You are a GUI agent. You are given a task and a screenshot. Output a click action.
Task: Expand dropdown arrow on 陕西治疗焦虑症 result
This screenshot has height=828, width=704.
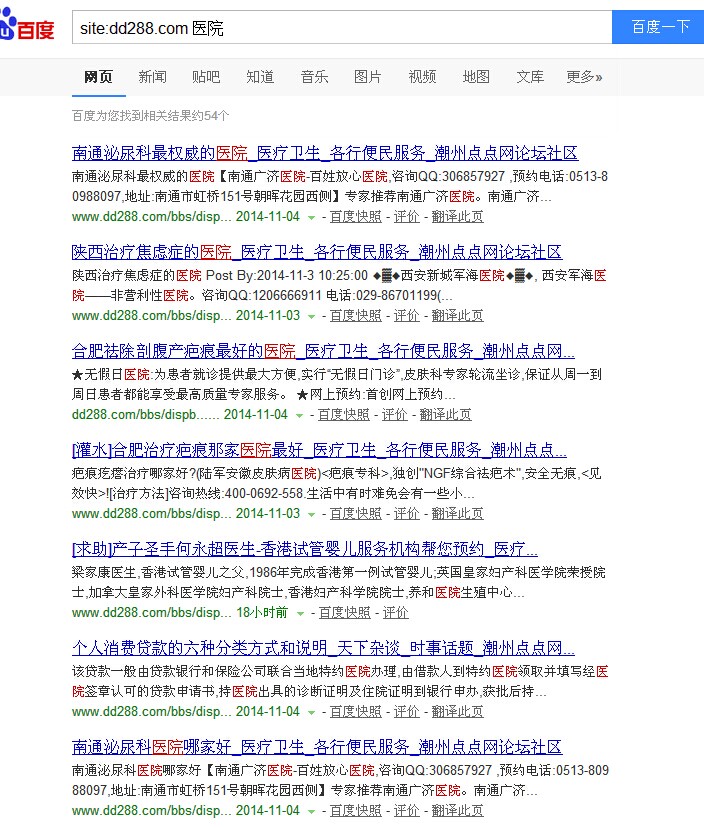(311, 316)
